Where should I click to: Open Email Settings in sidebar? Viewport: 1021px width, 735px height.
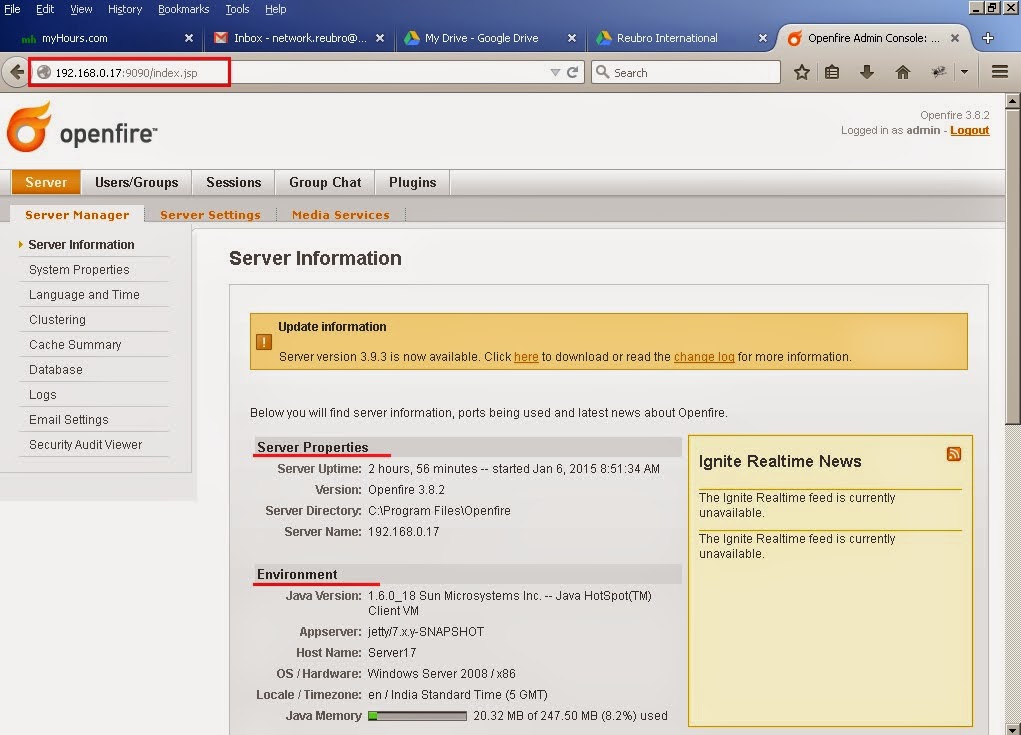point(69,420)
